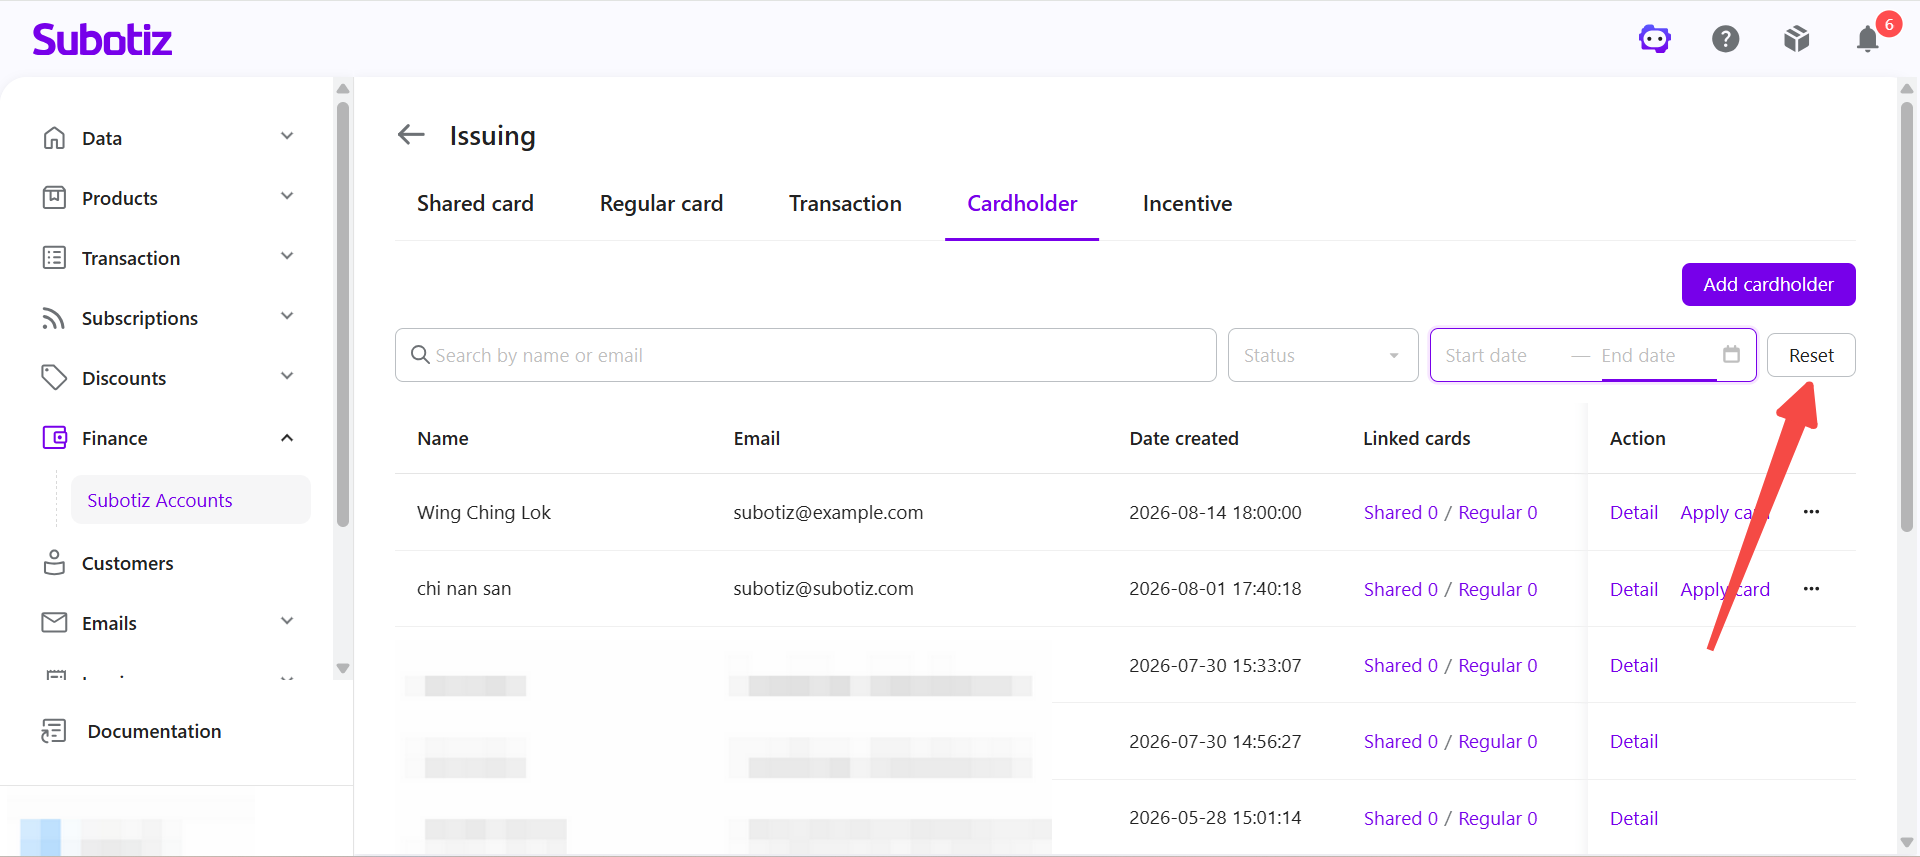Open Detail for Wing Ching Lok

(x=1634, y=512)
